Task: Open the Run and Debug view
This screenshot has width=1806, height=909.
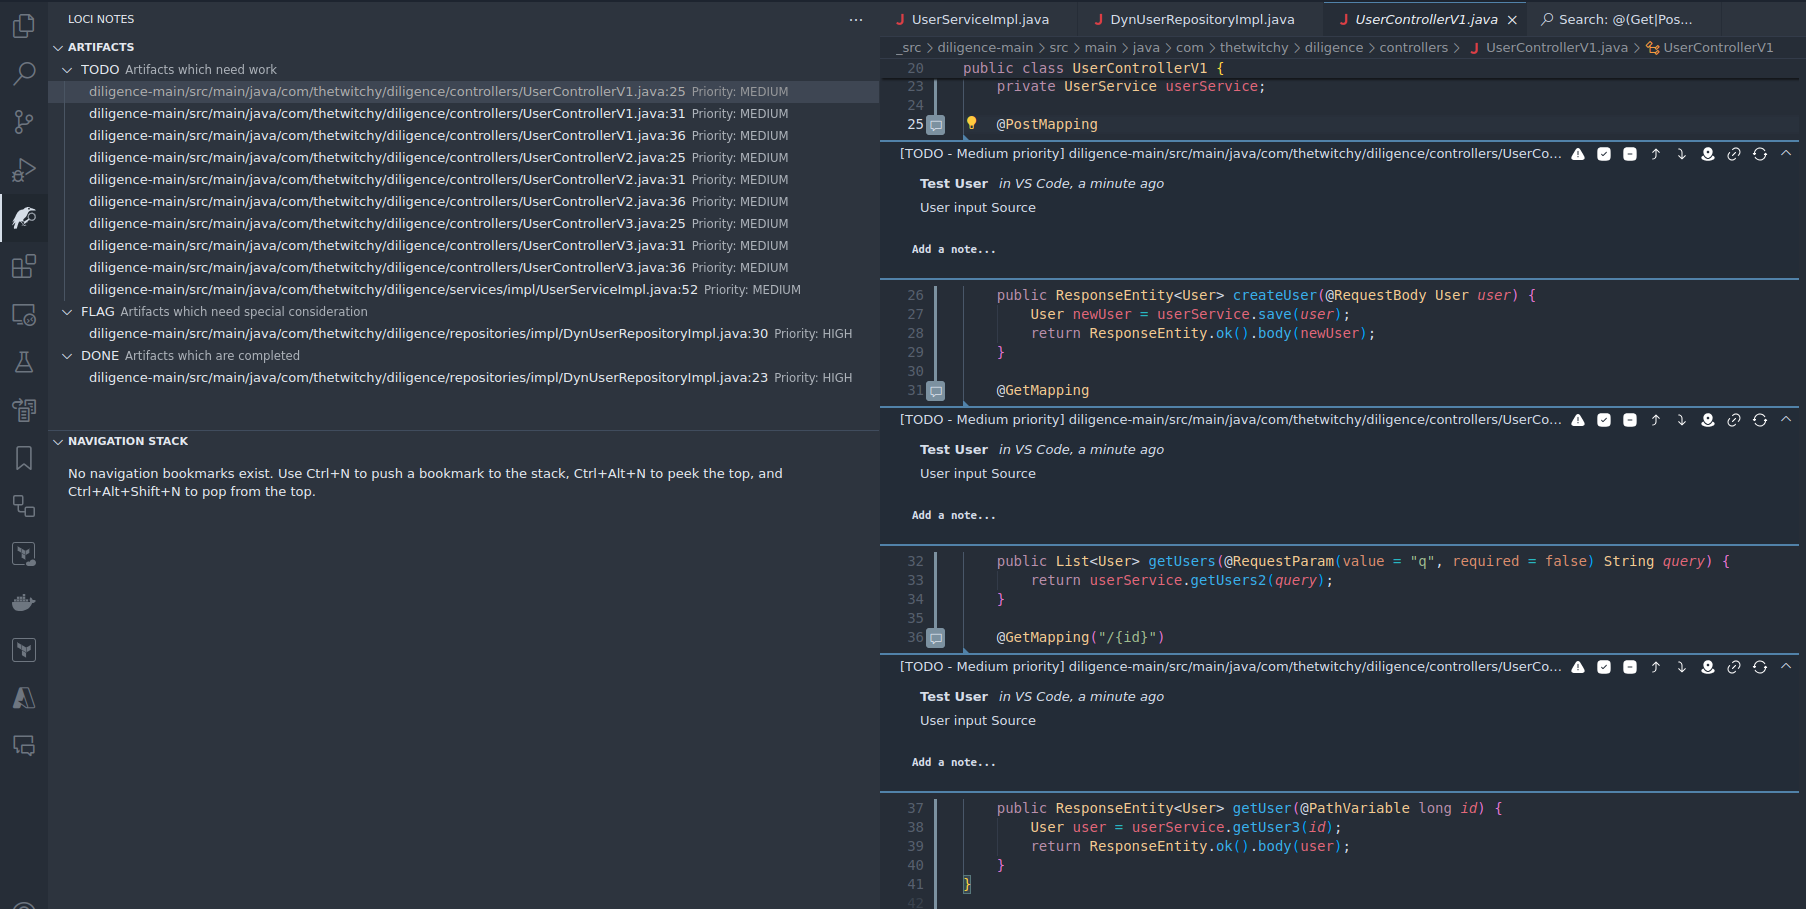Action: pos(24,170)
